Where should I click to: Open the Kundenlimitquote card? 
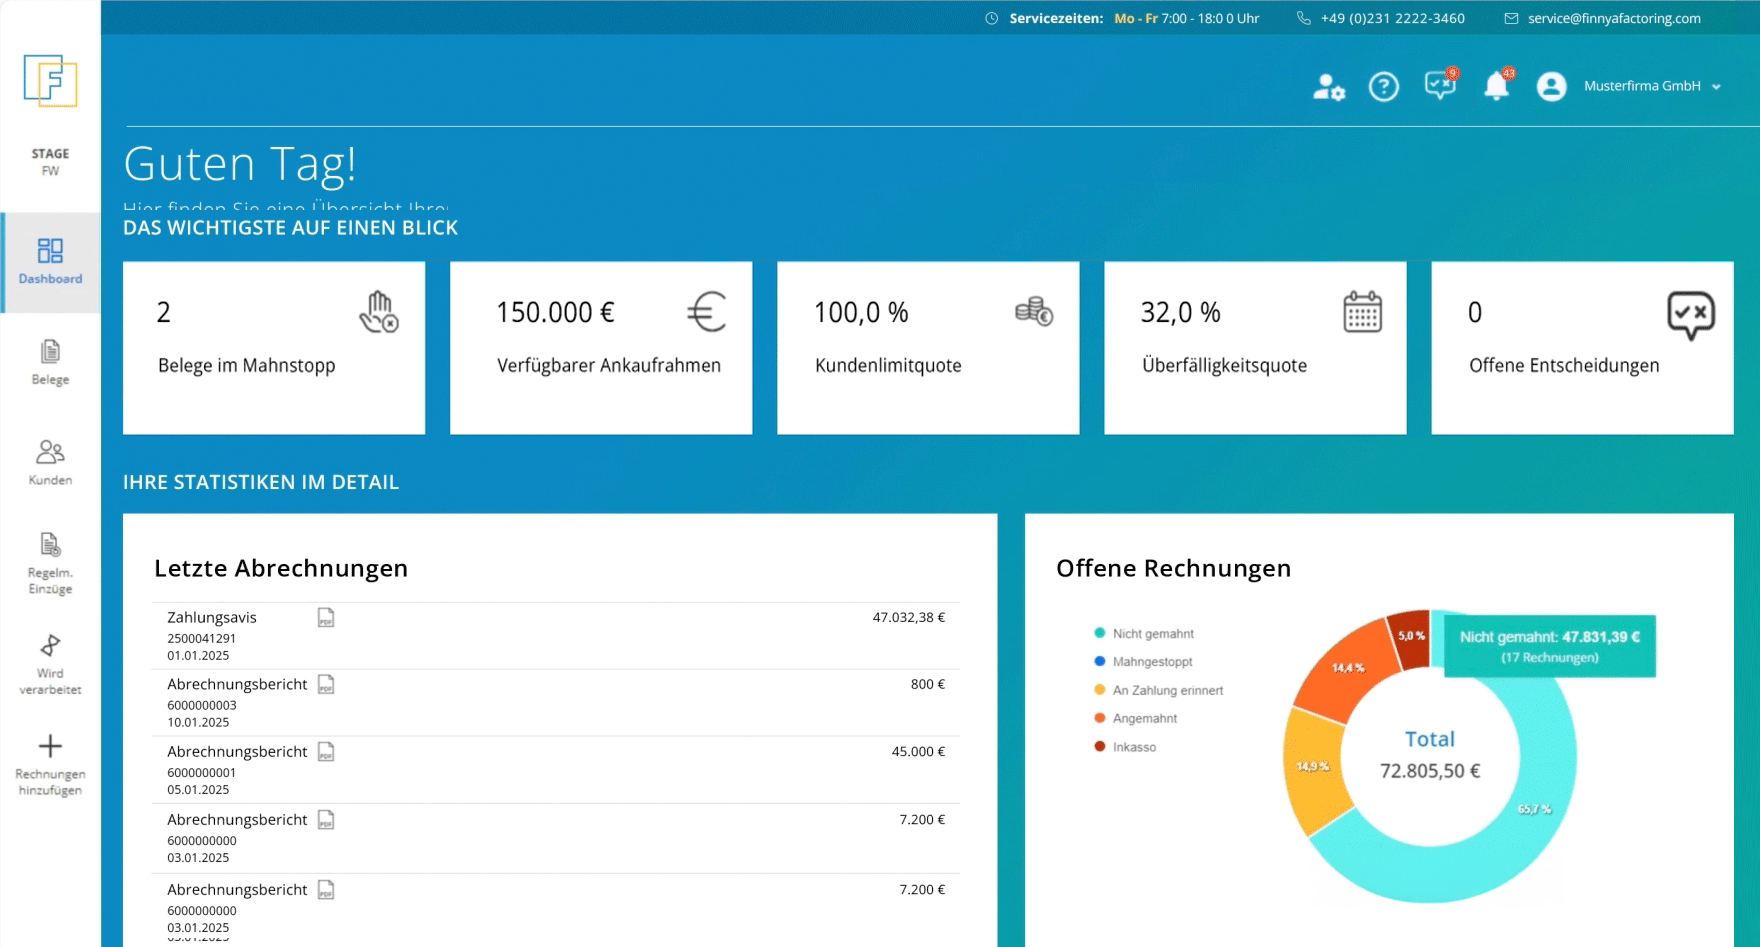(928, 348)
